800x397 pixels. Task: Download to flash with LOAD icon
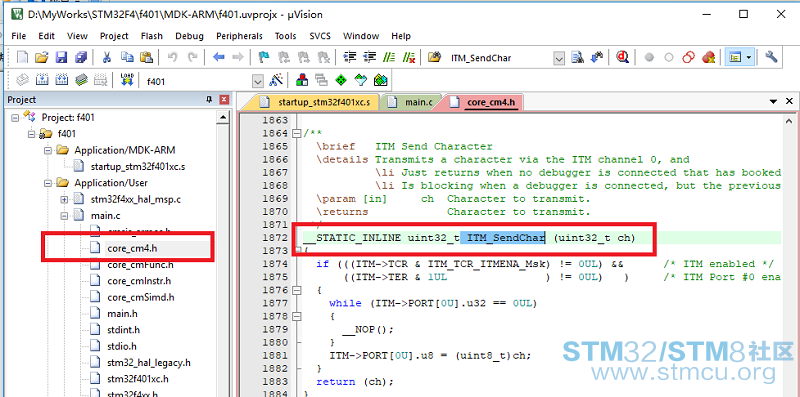[x=127, y=80]
